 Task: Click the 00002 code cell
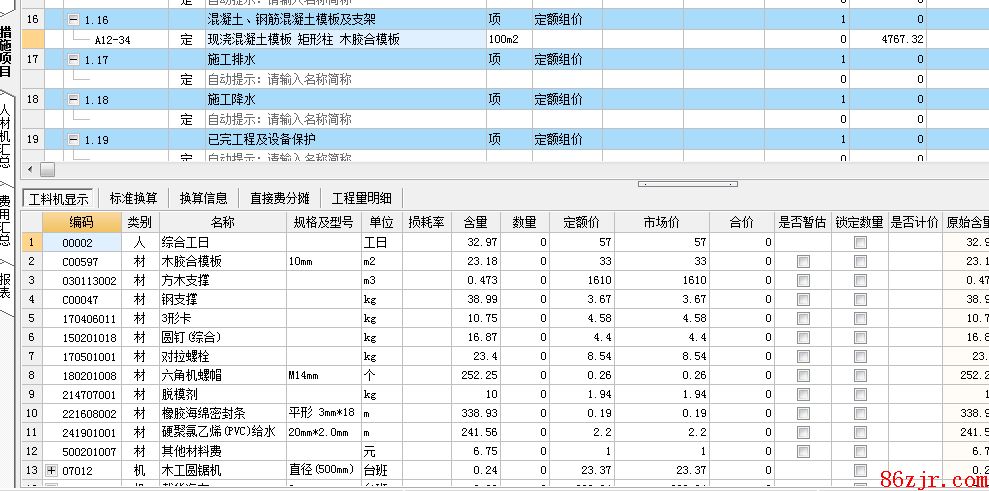[x=80, y=242]
